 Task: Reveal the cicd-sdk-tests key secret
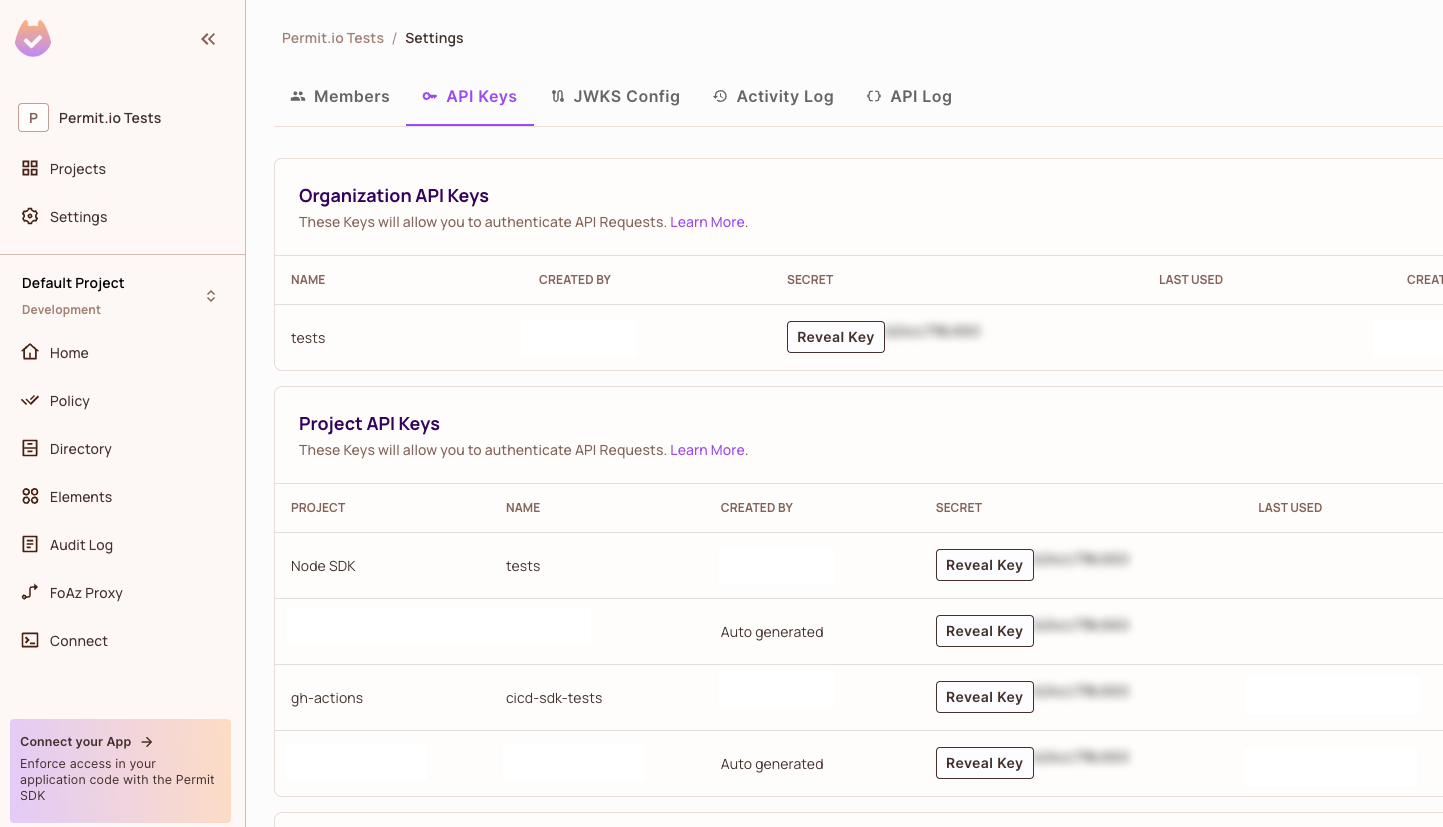(984, 697)
